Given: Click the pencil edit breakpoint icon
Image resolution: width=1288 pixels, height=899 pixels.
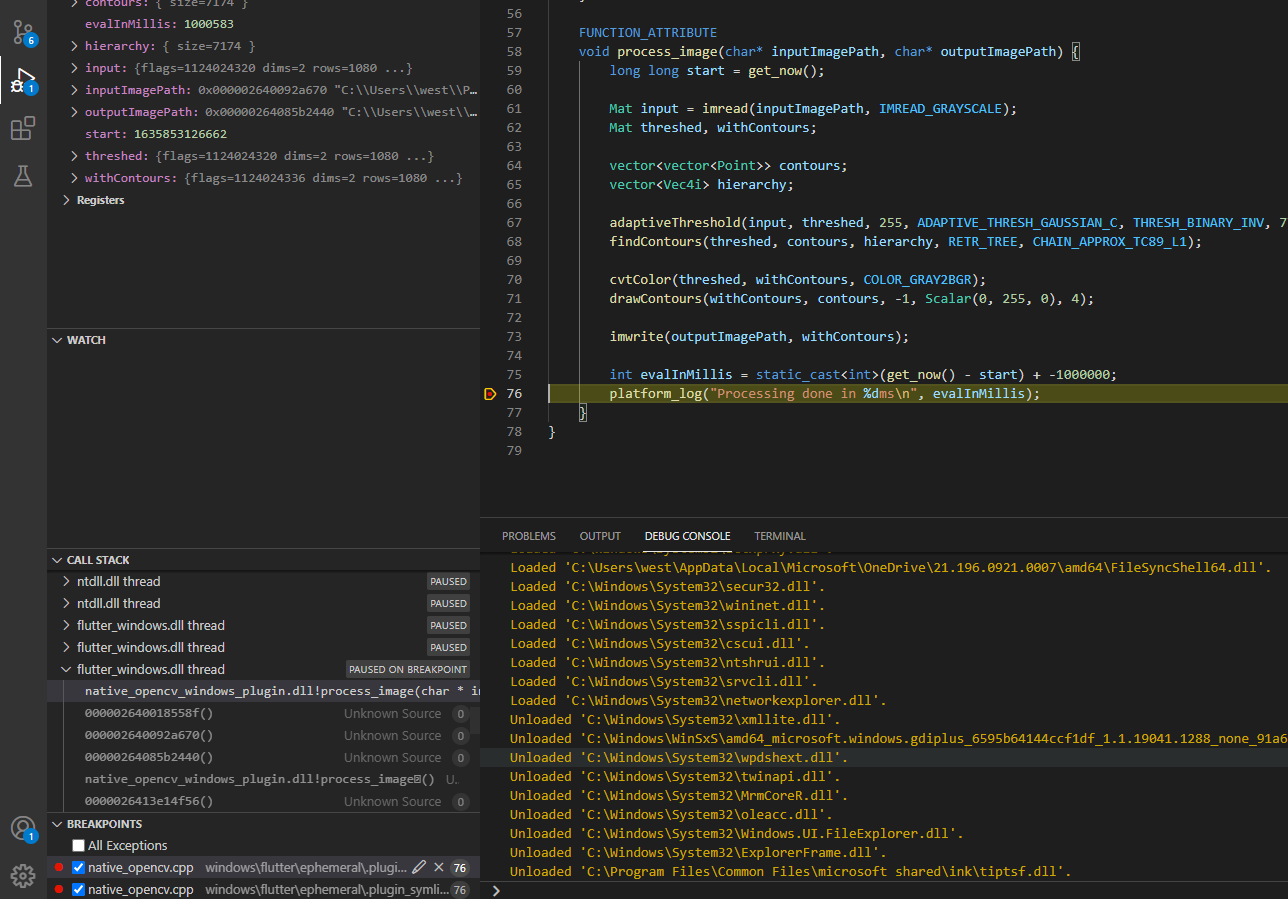Looking at the screenshot, I should click(419, 867).
